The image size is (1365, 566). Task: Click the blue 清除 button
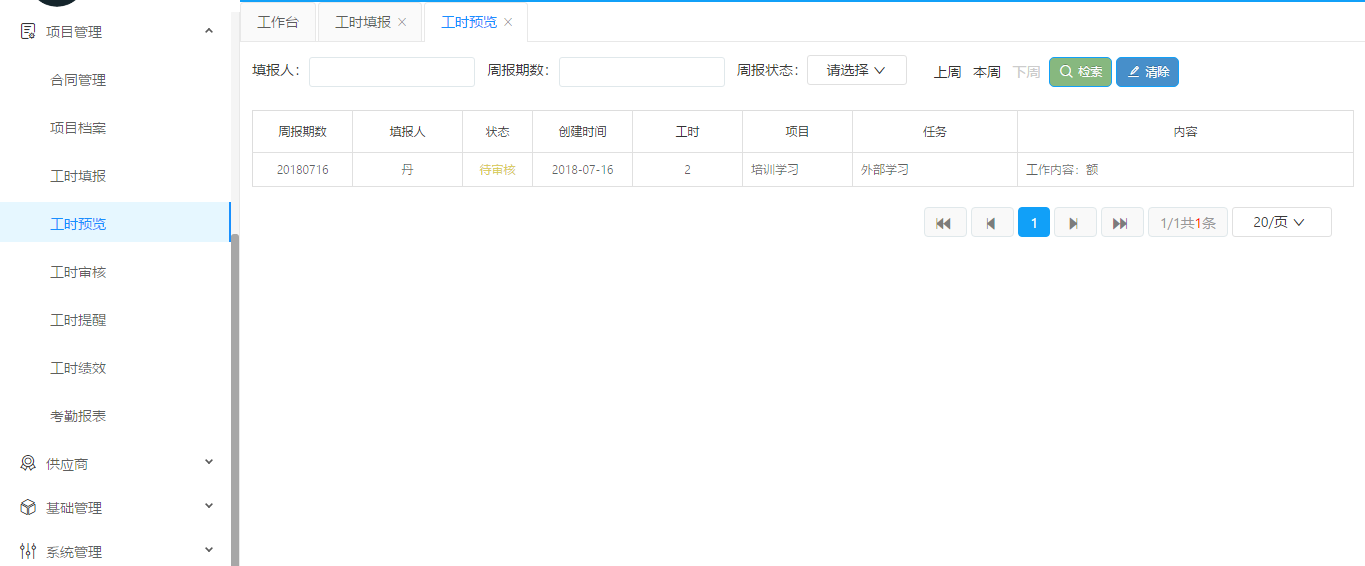(1147, 72)
